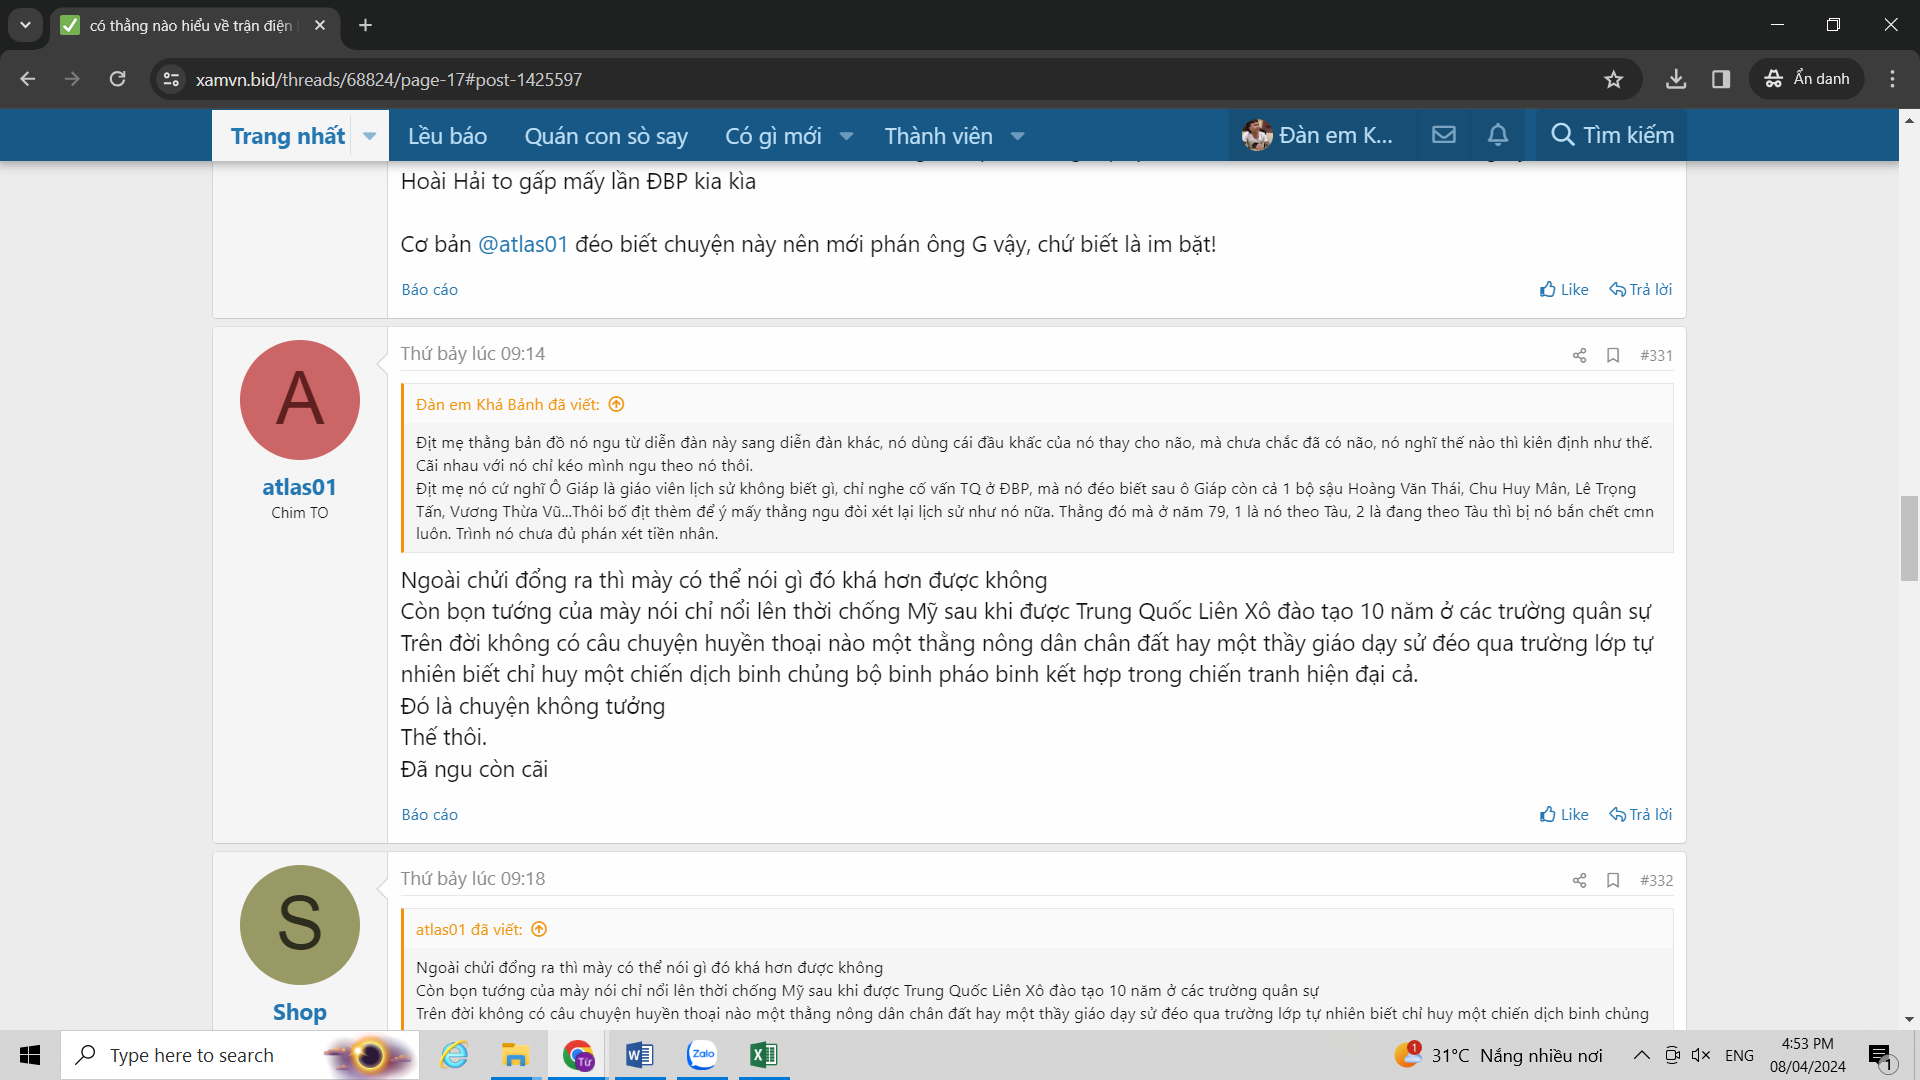
Task: Open browser downloads icon
Action: [1676, 79]
